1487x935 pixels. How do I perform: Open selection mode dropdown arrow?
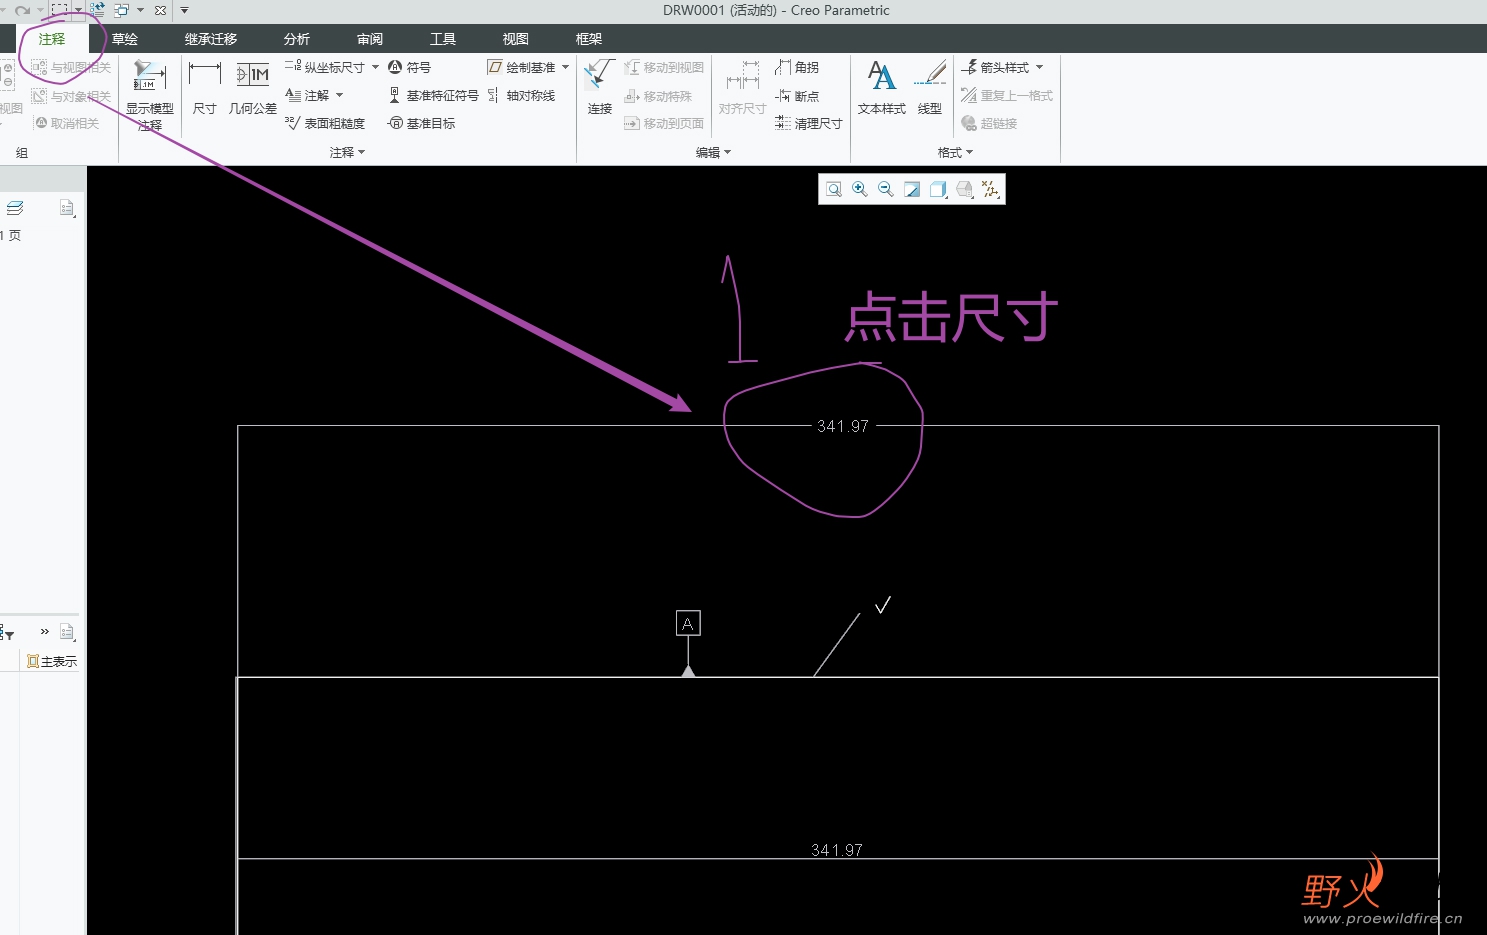[x=78, y=10]
